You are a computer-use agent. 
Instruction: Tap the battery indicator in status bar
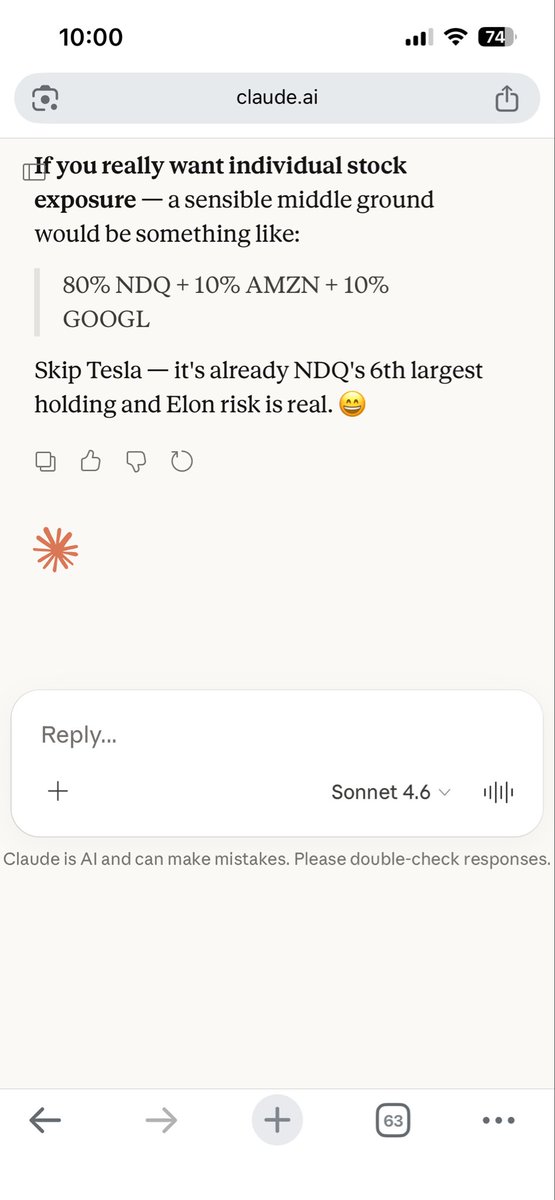tap(494, 37)
